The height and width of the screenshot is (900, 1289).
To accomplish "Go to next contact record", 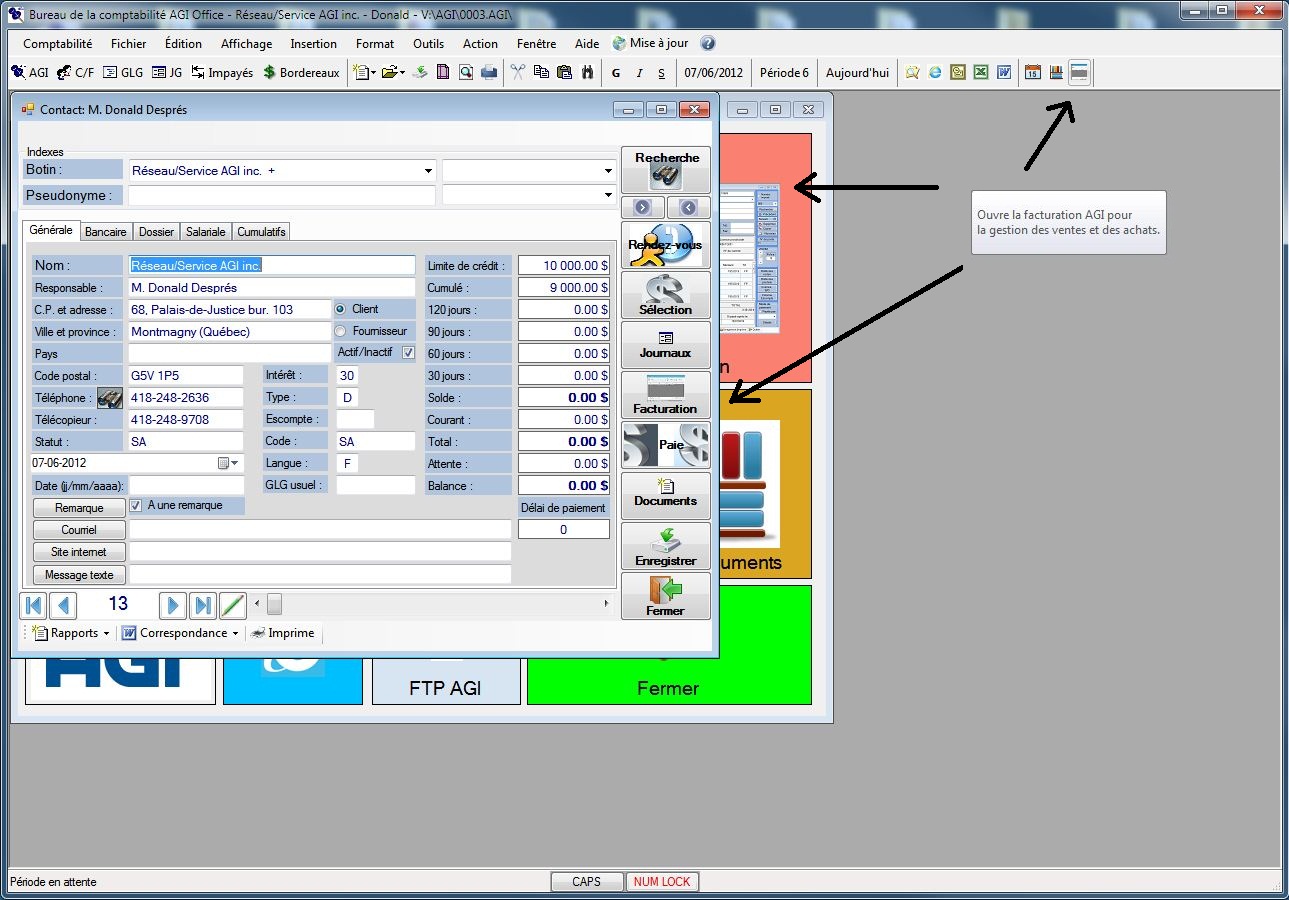I will click(173, 605).
